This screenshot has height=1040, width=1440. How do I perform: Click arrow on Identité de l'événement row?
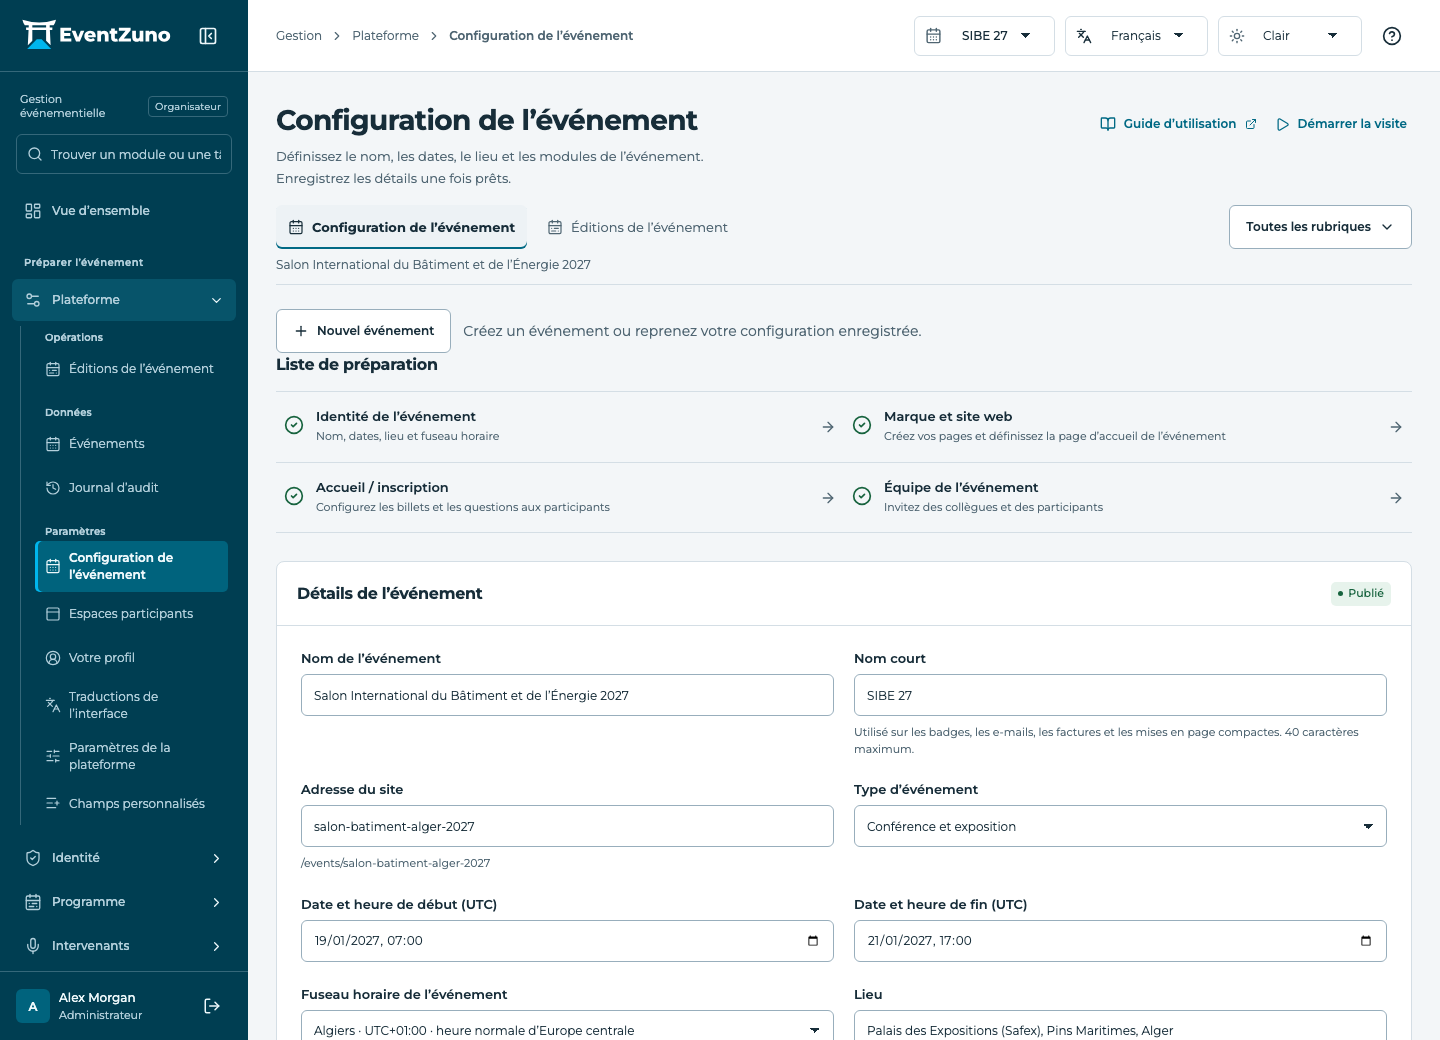tap(828, 427)
